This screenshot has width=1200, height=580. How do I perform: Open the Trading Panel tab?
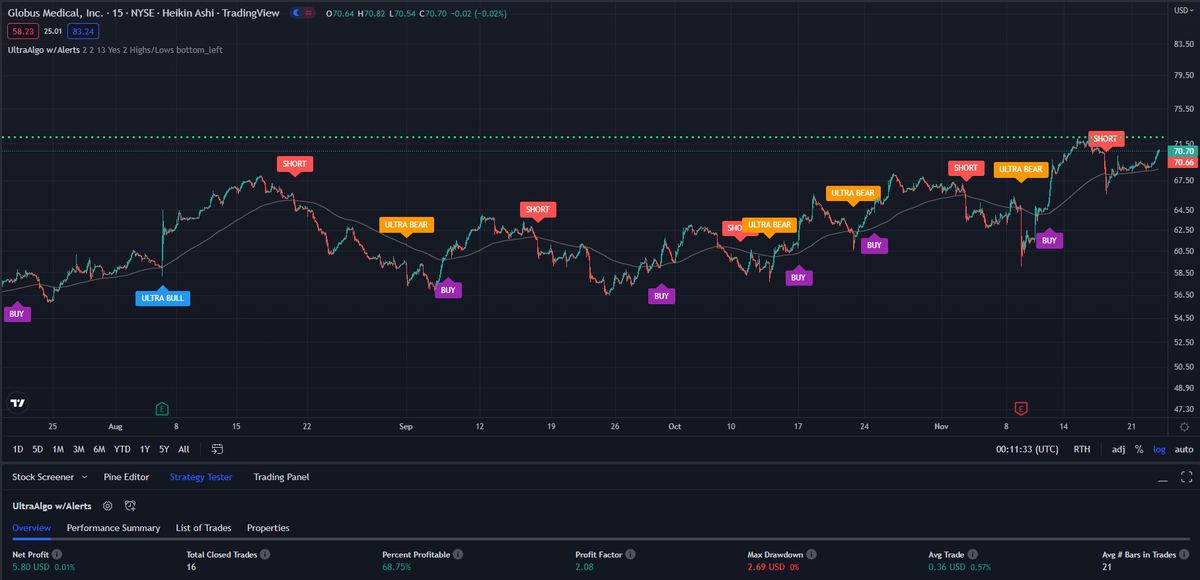[x=281, y=477]
